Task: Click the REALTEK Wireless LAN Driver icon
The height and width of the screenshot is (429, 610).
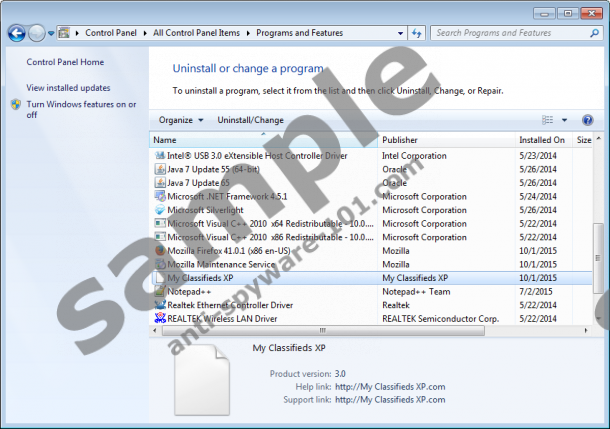Action: 160,318
